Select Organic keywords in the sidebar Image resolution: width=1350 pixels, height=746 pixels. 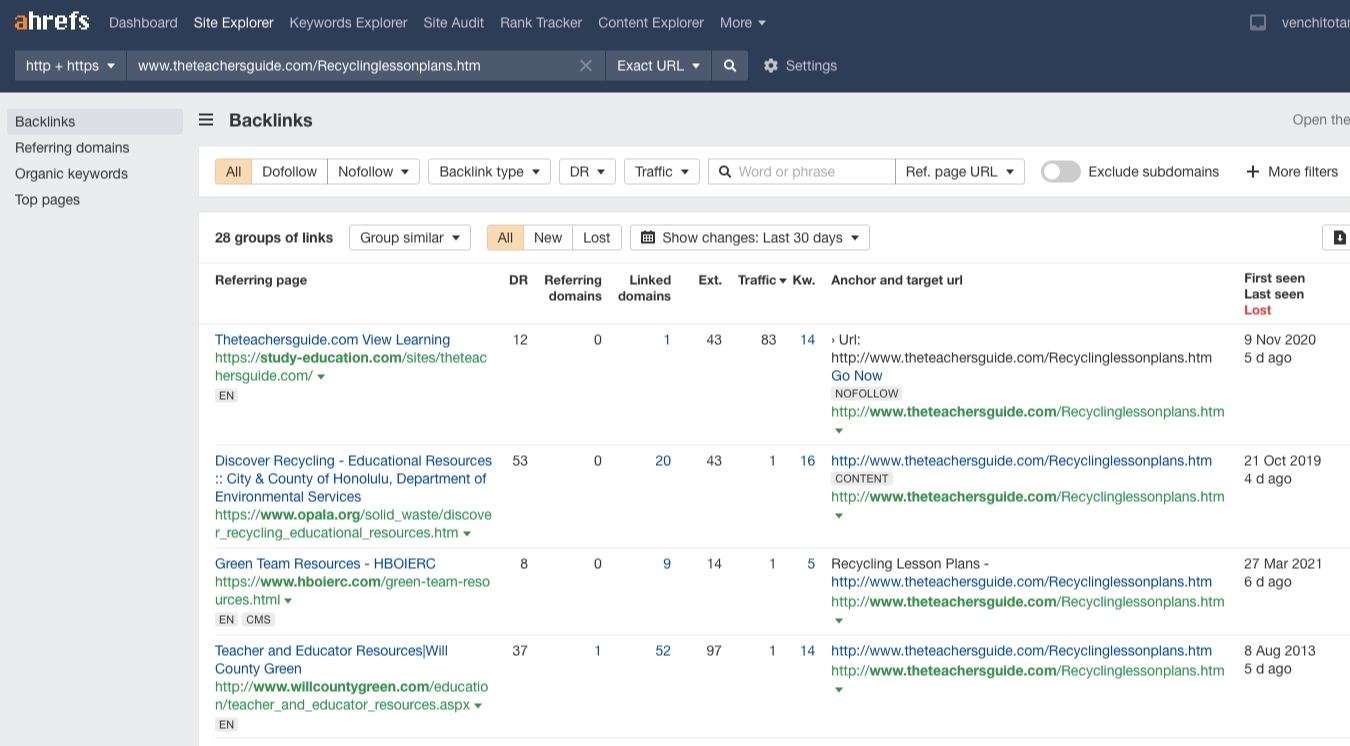(71, 174)
